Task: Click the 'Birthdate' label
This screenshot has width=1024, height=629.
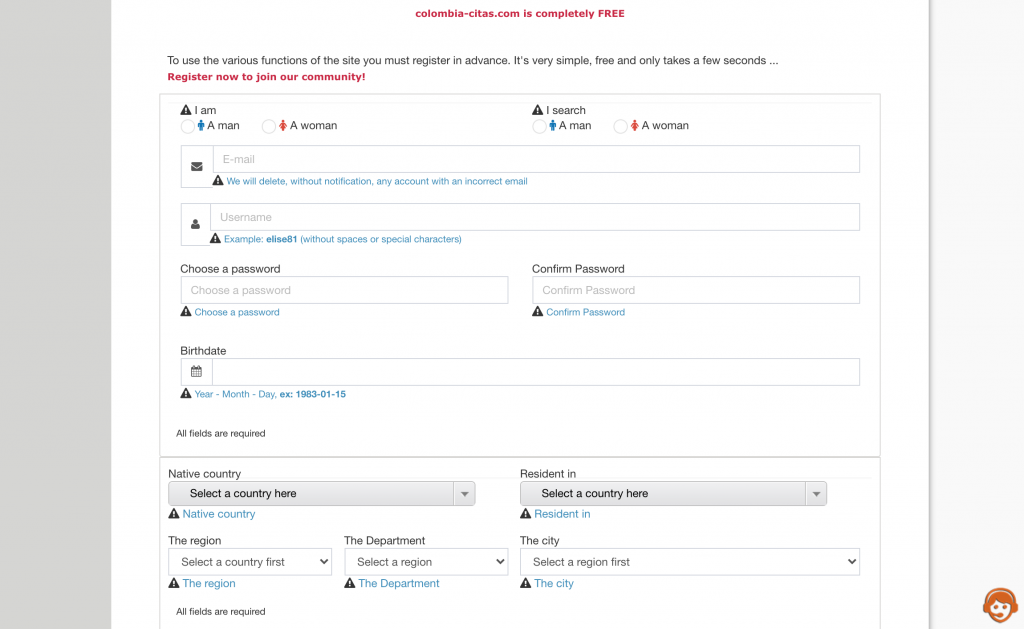Action: click(x=203, y=351)
